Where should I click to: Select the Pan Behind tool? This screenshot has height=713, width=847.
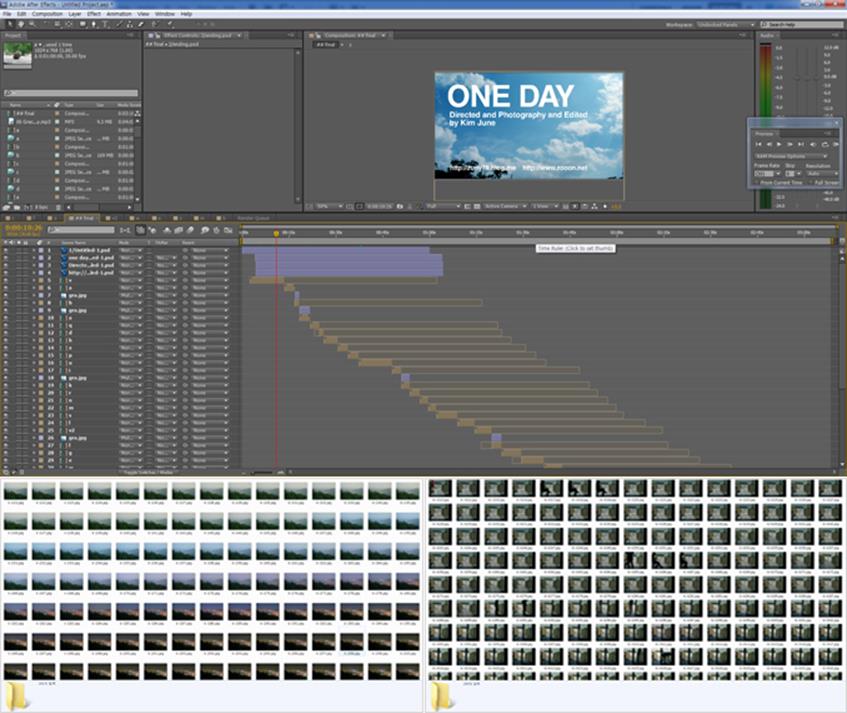(x=69, y=24)
